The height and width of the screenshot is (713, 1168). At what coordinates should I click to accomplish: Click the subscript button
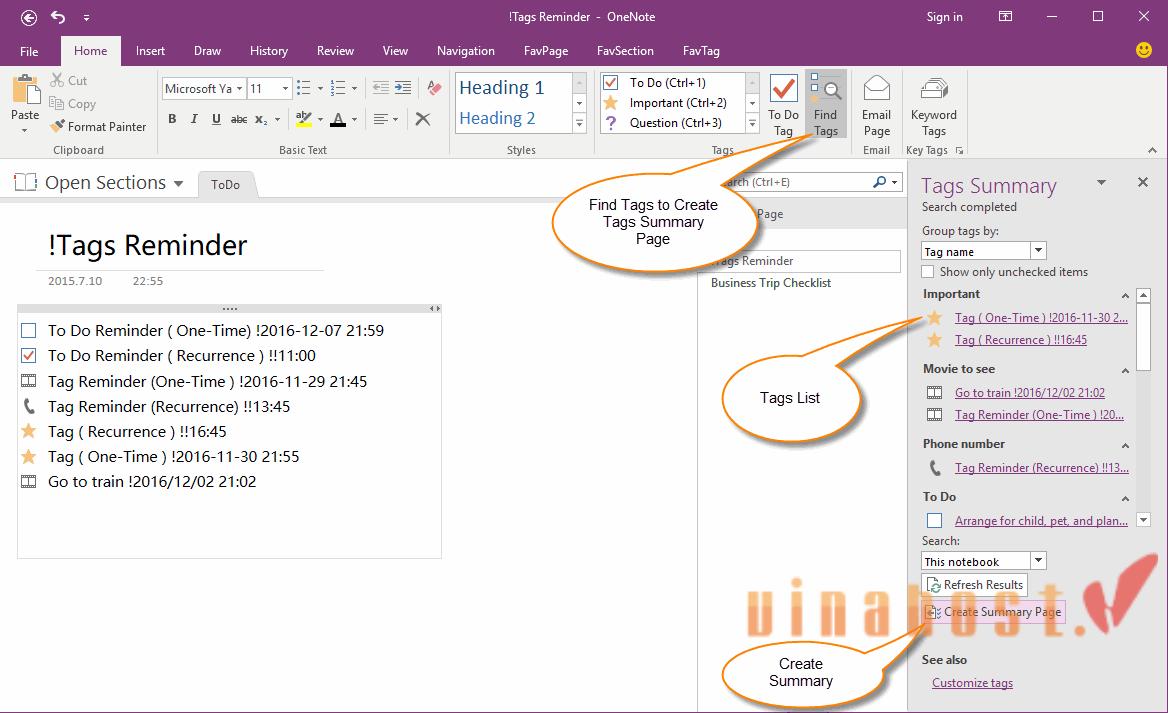click(x=261, y=119)
